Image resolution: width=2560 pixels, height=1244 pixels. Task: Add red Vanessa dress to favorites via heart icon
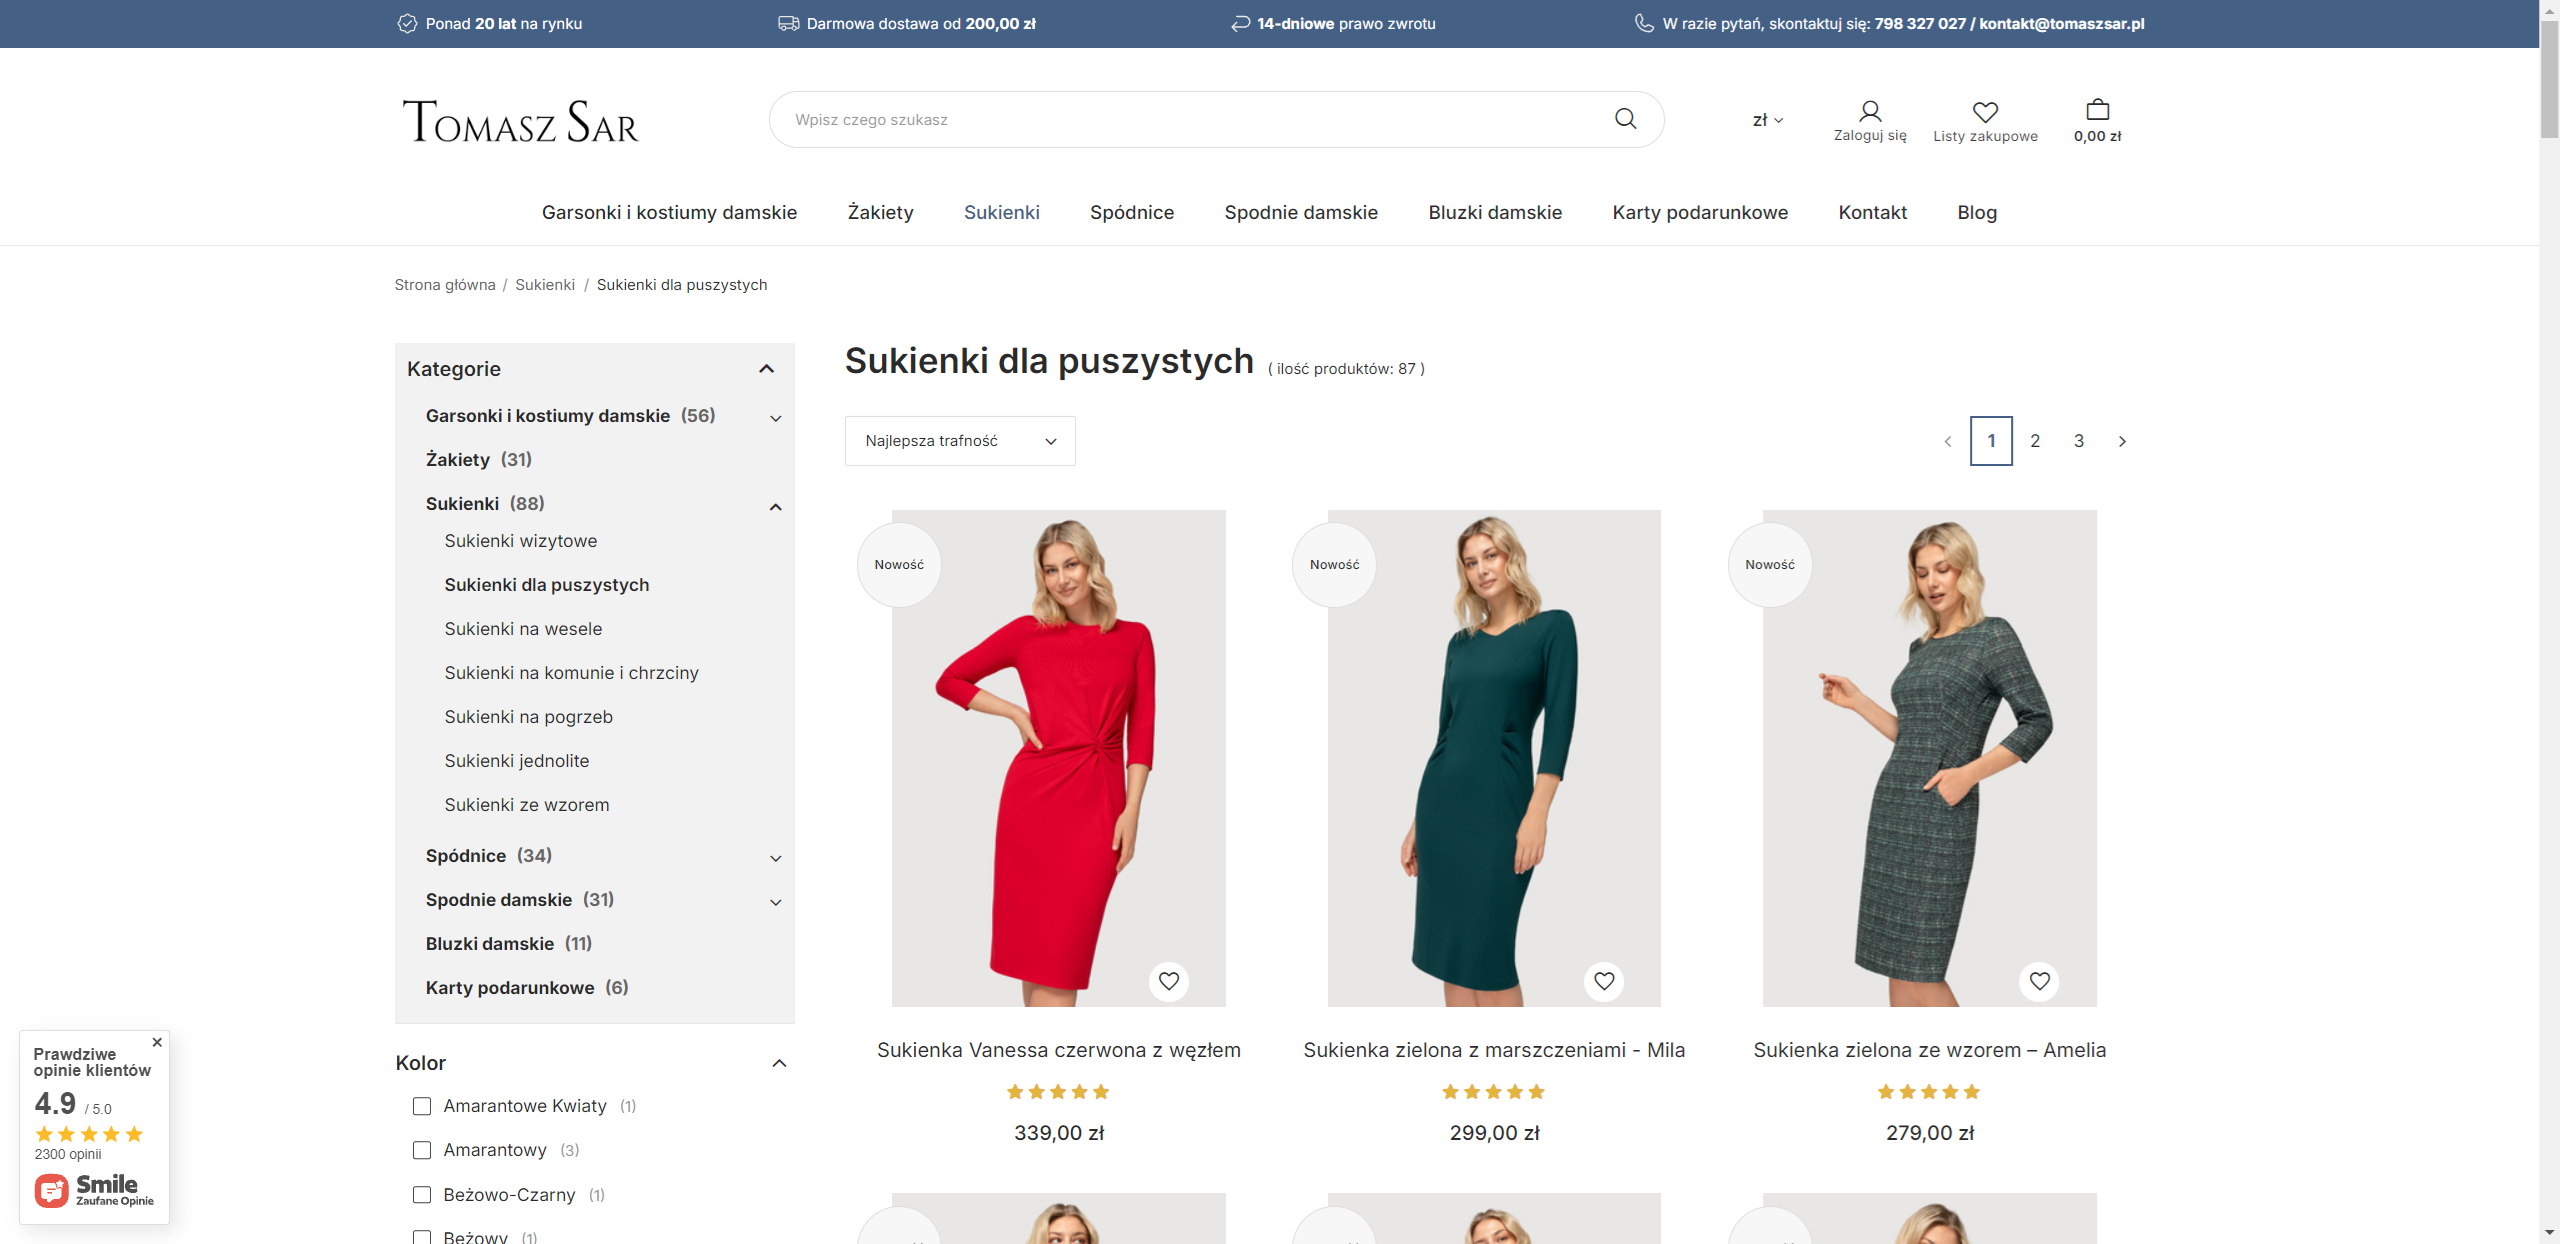(x=1169, y=981)
